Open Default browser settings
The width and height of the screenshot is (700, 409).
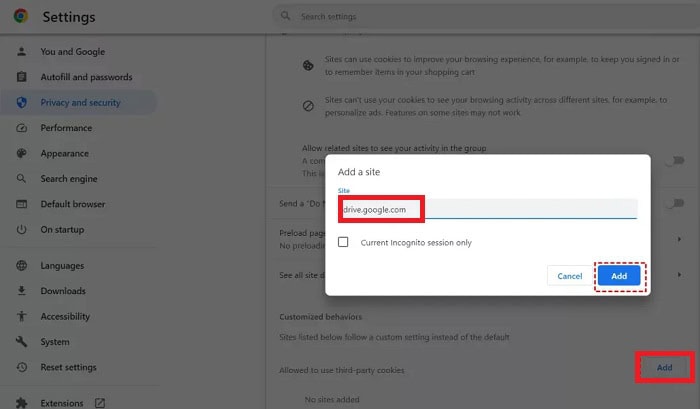pos(73,204)
